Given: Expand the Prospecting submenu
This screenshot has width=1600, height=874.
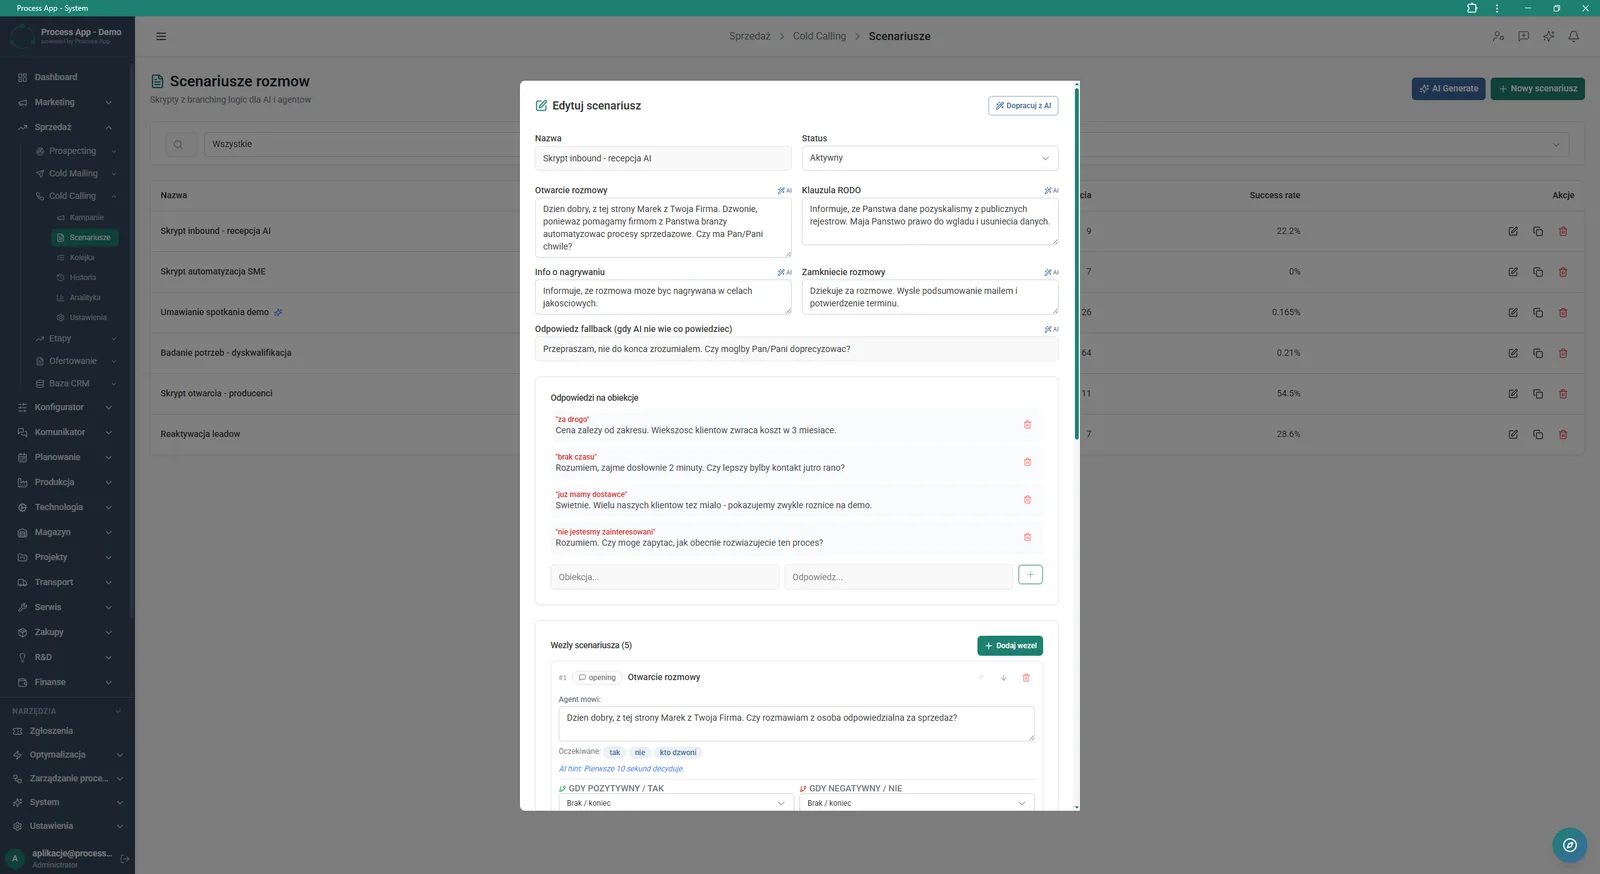Looking at the screenshot, I should coord(75,151).
